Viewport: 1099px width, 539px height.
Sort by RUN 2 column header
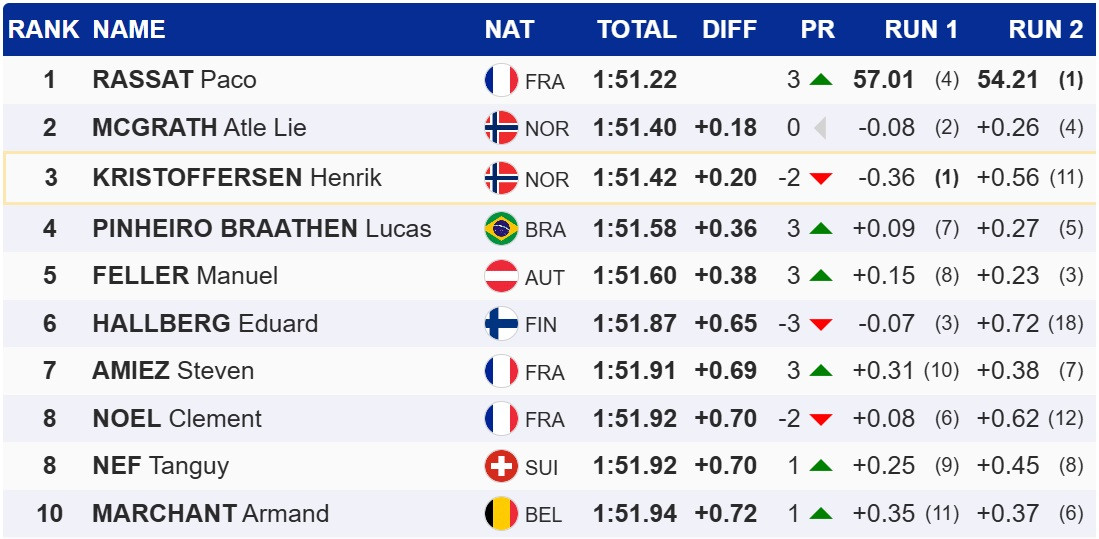click(1045, 30)
